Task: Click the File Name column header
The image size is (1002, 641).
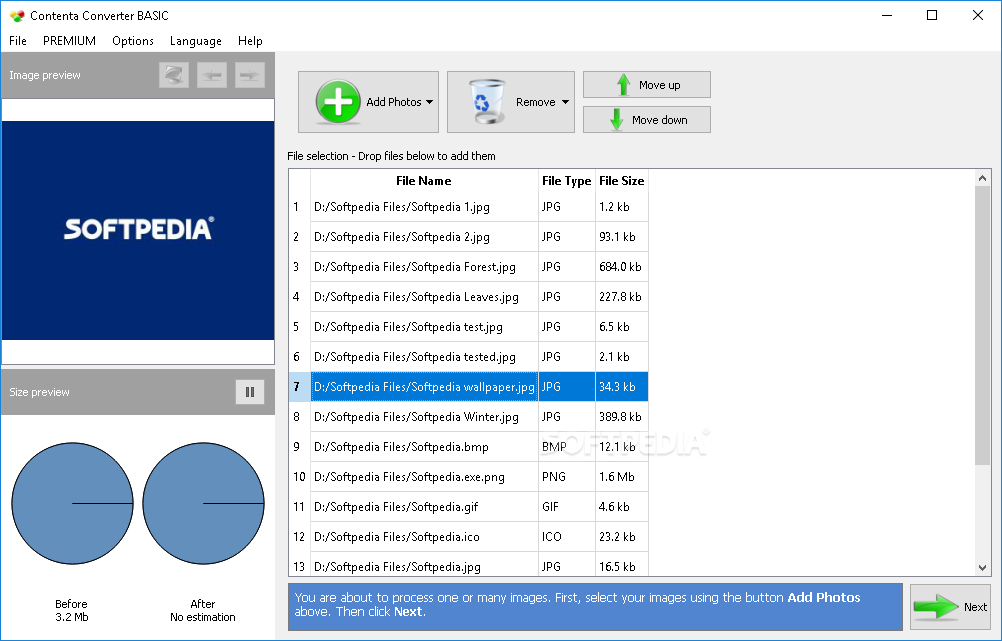Action: 424,181
